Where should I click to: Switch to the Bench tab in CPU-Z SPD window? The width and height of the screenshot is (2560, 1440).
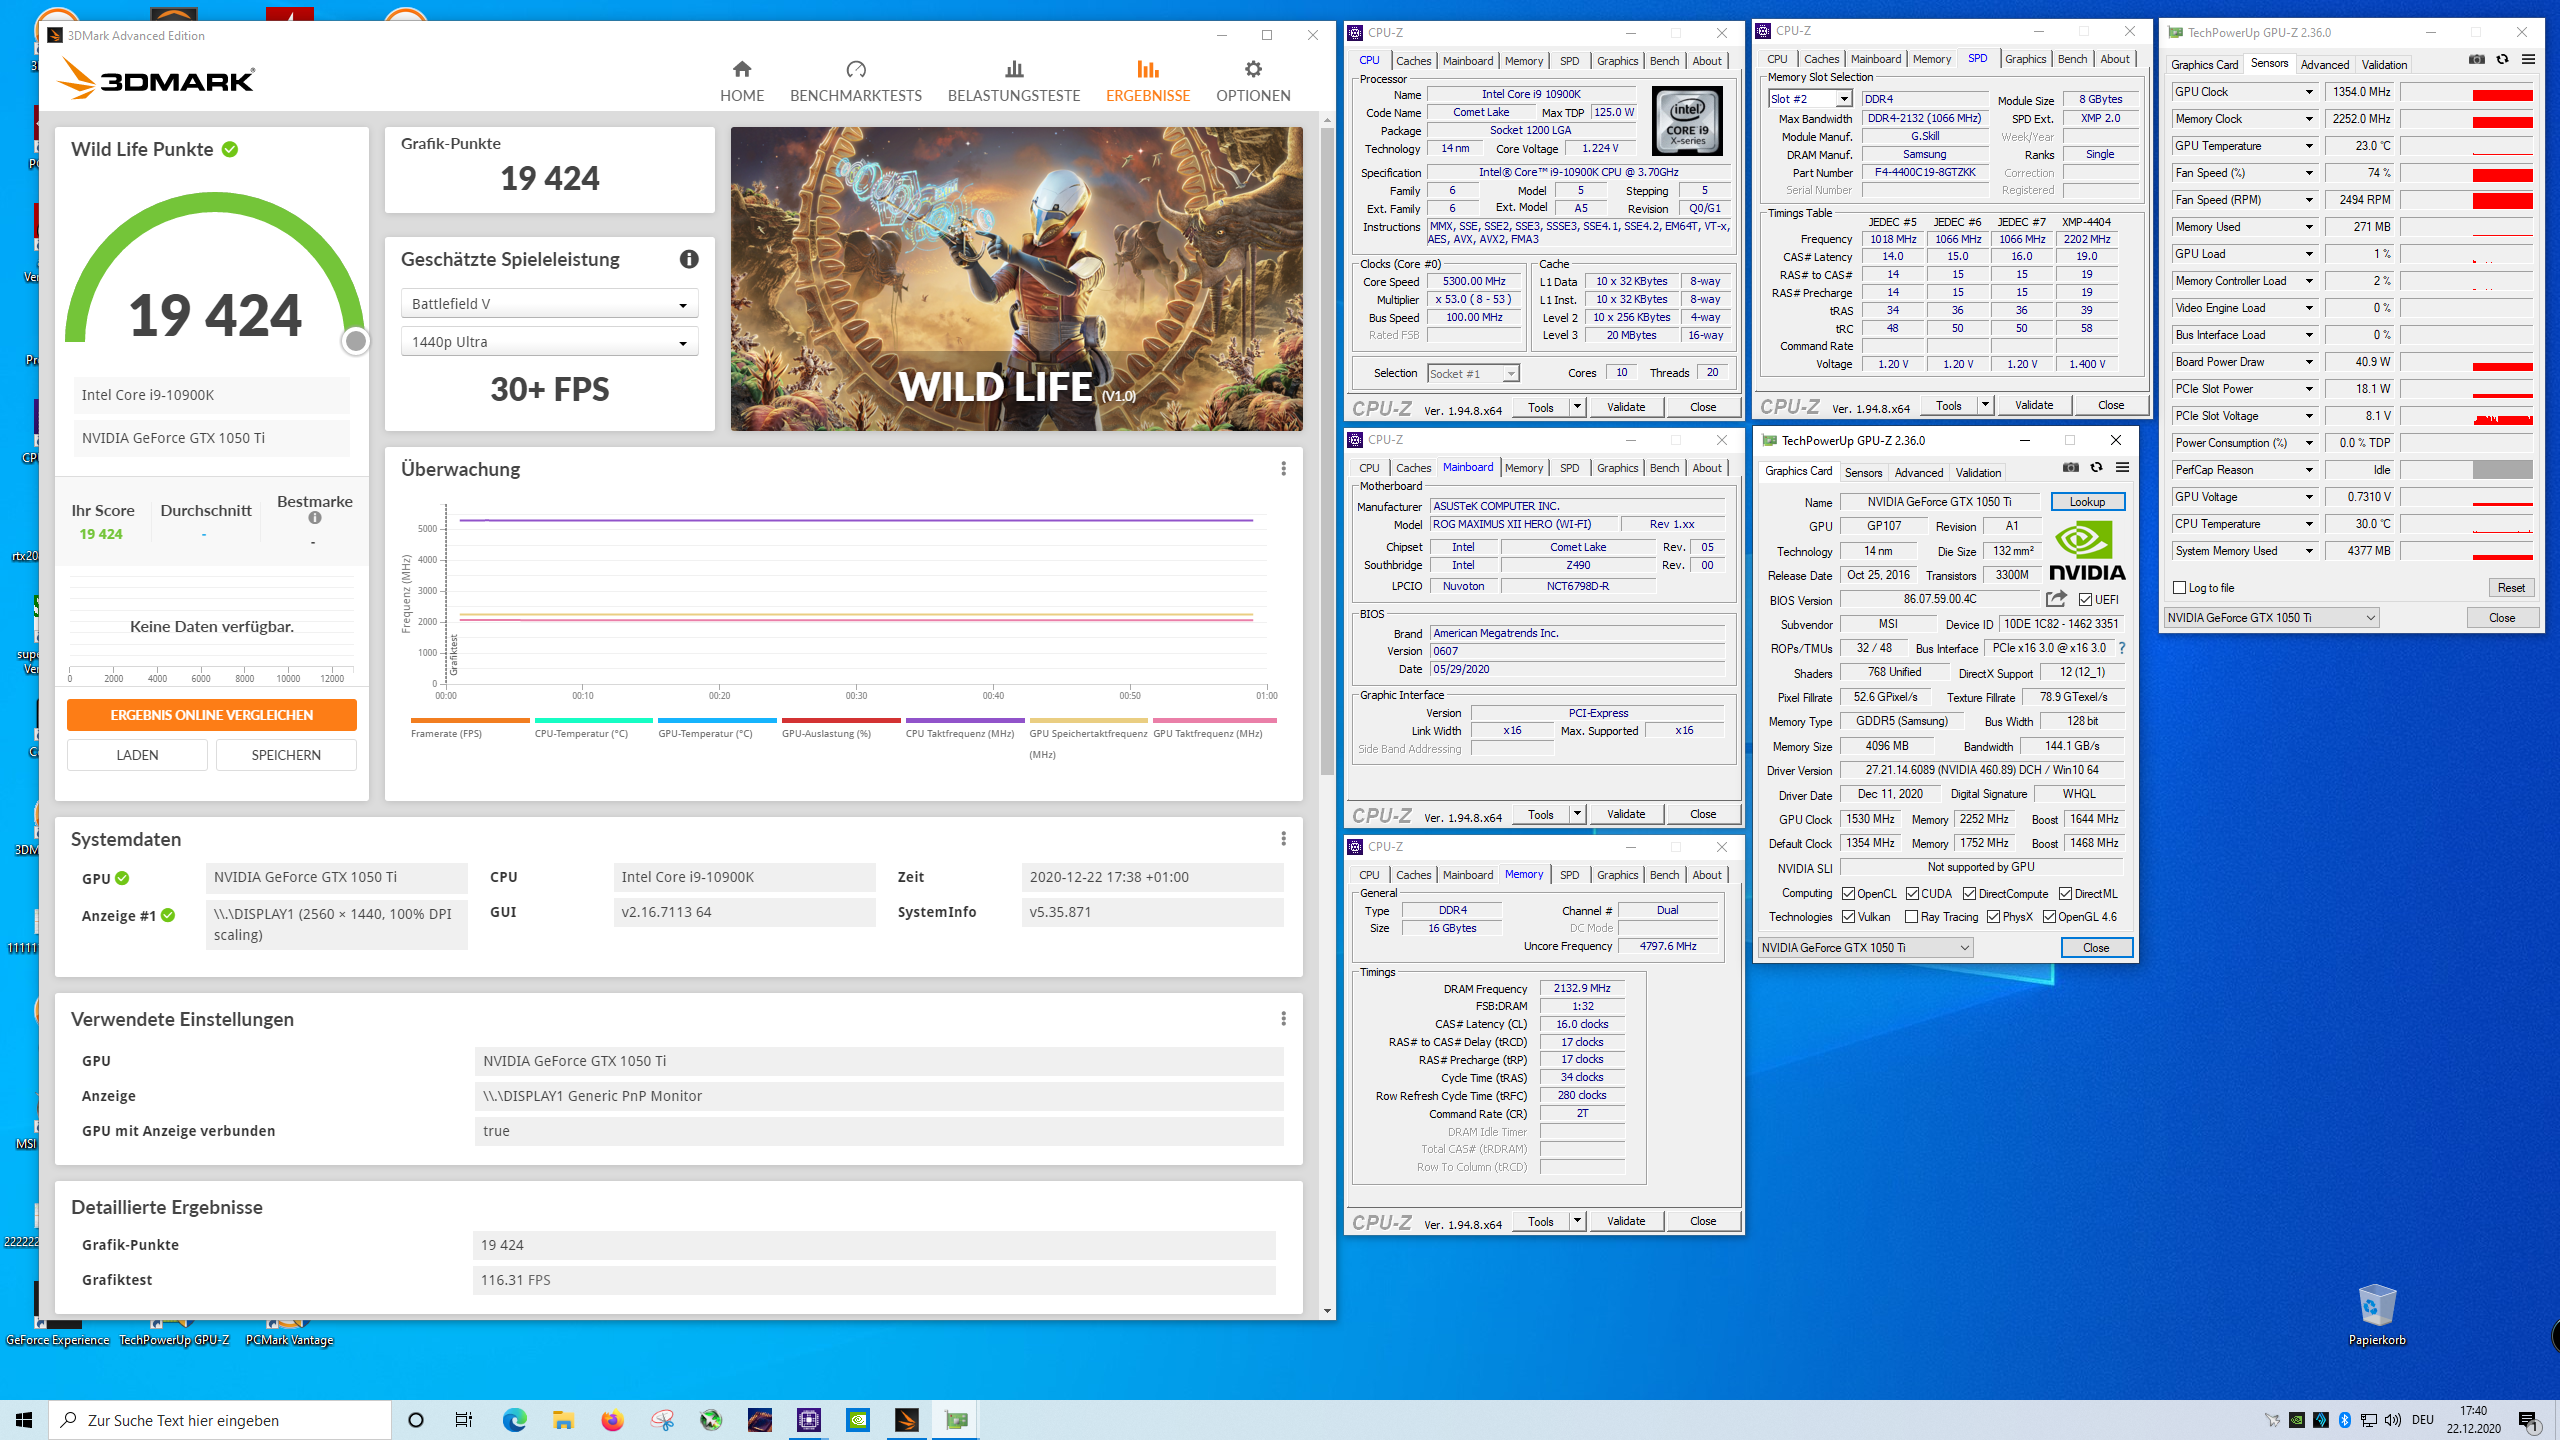click(x=2072, y=59)
